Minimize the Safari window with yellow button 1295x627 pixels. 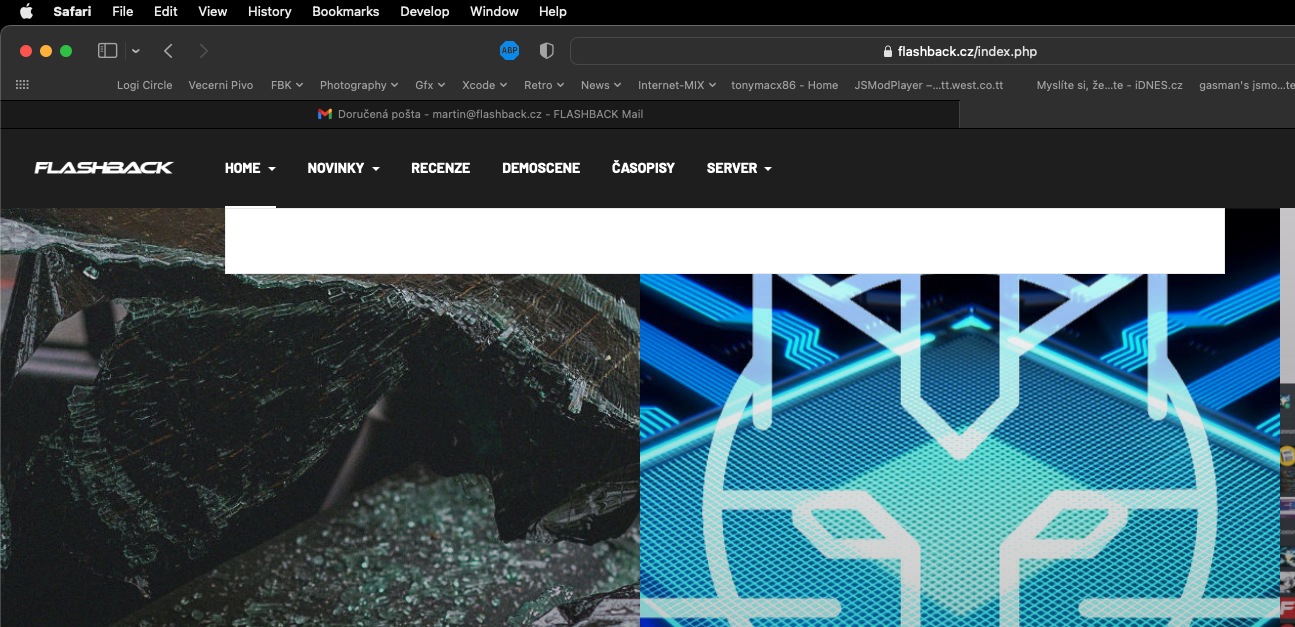pyautogui.click(x=46, y=51)
